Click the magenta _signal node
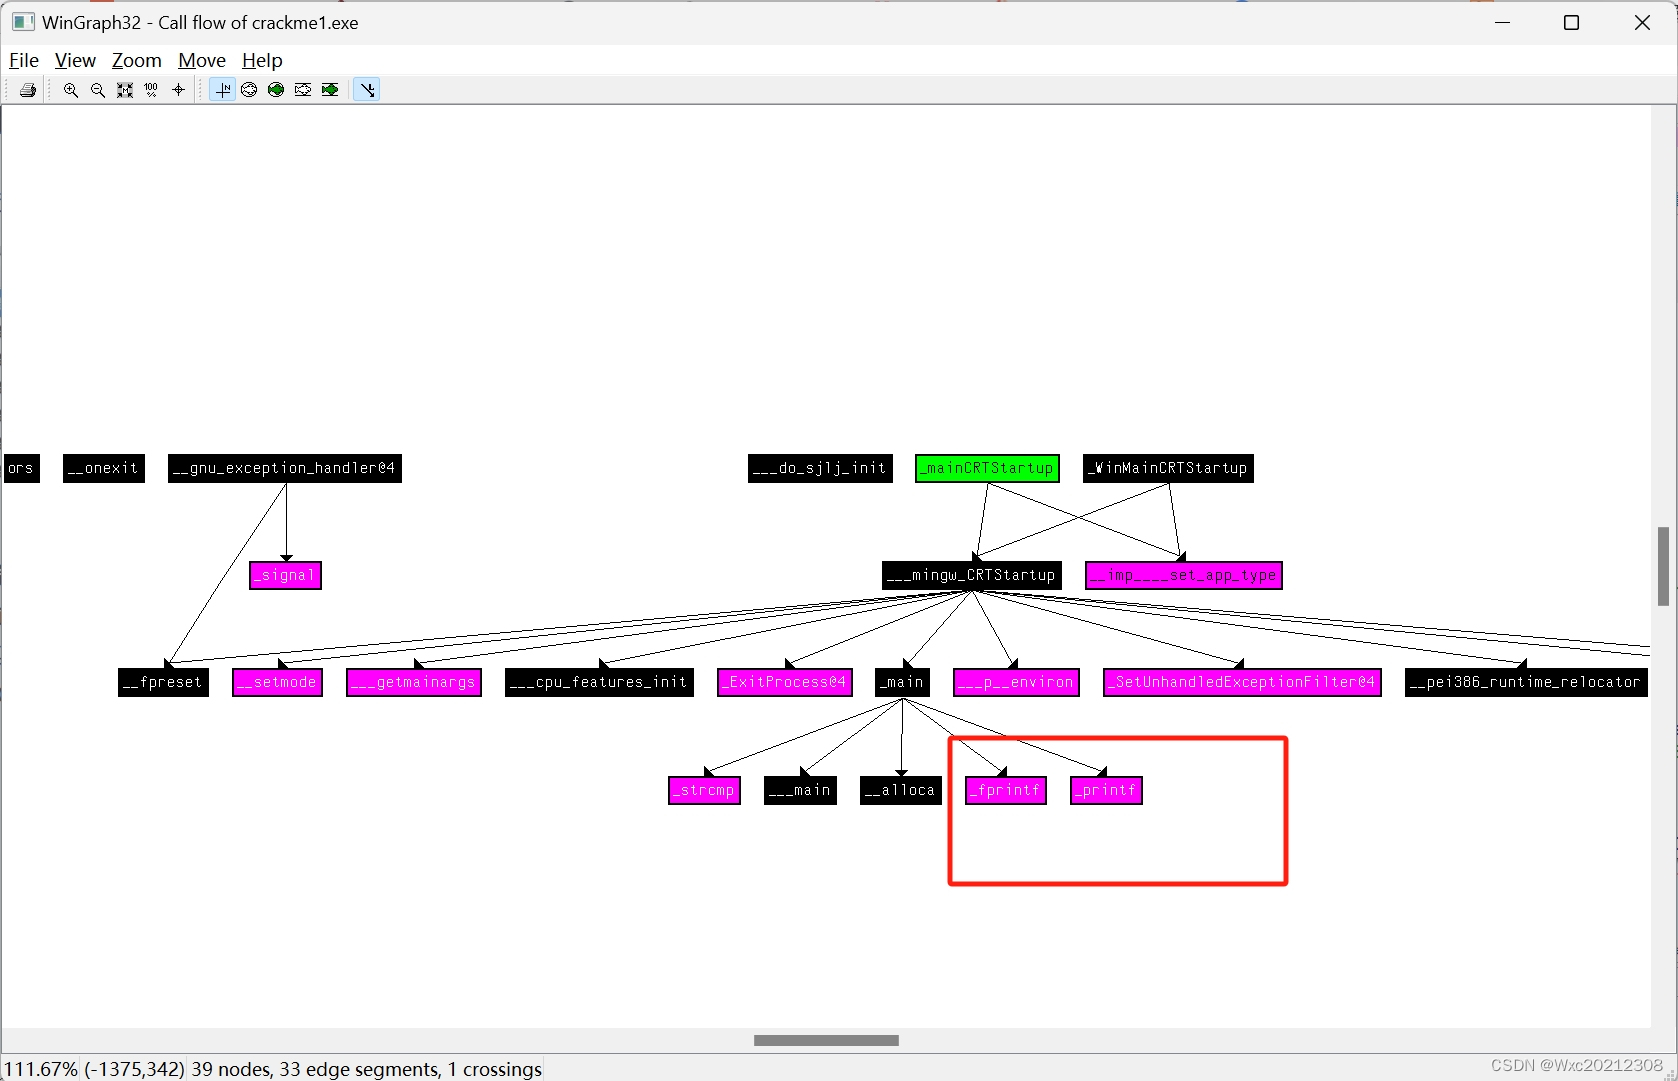This screenshot has height=1081, width=1678. 285,575
